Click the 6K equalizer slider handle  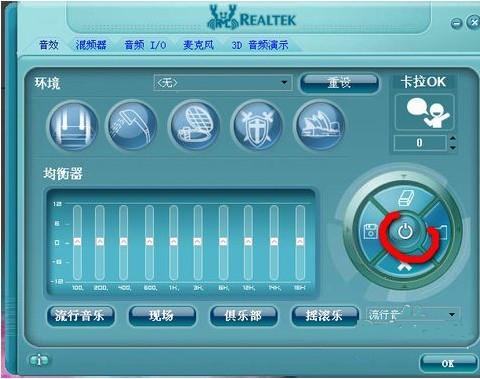[223, 241]
